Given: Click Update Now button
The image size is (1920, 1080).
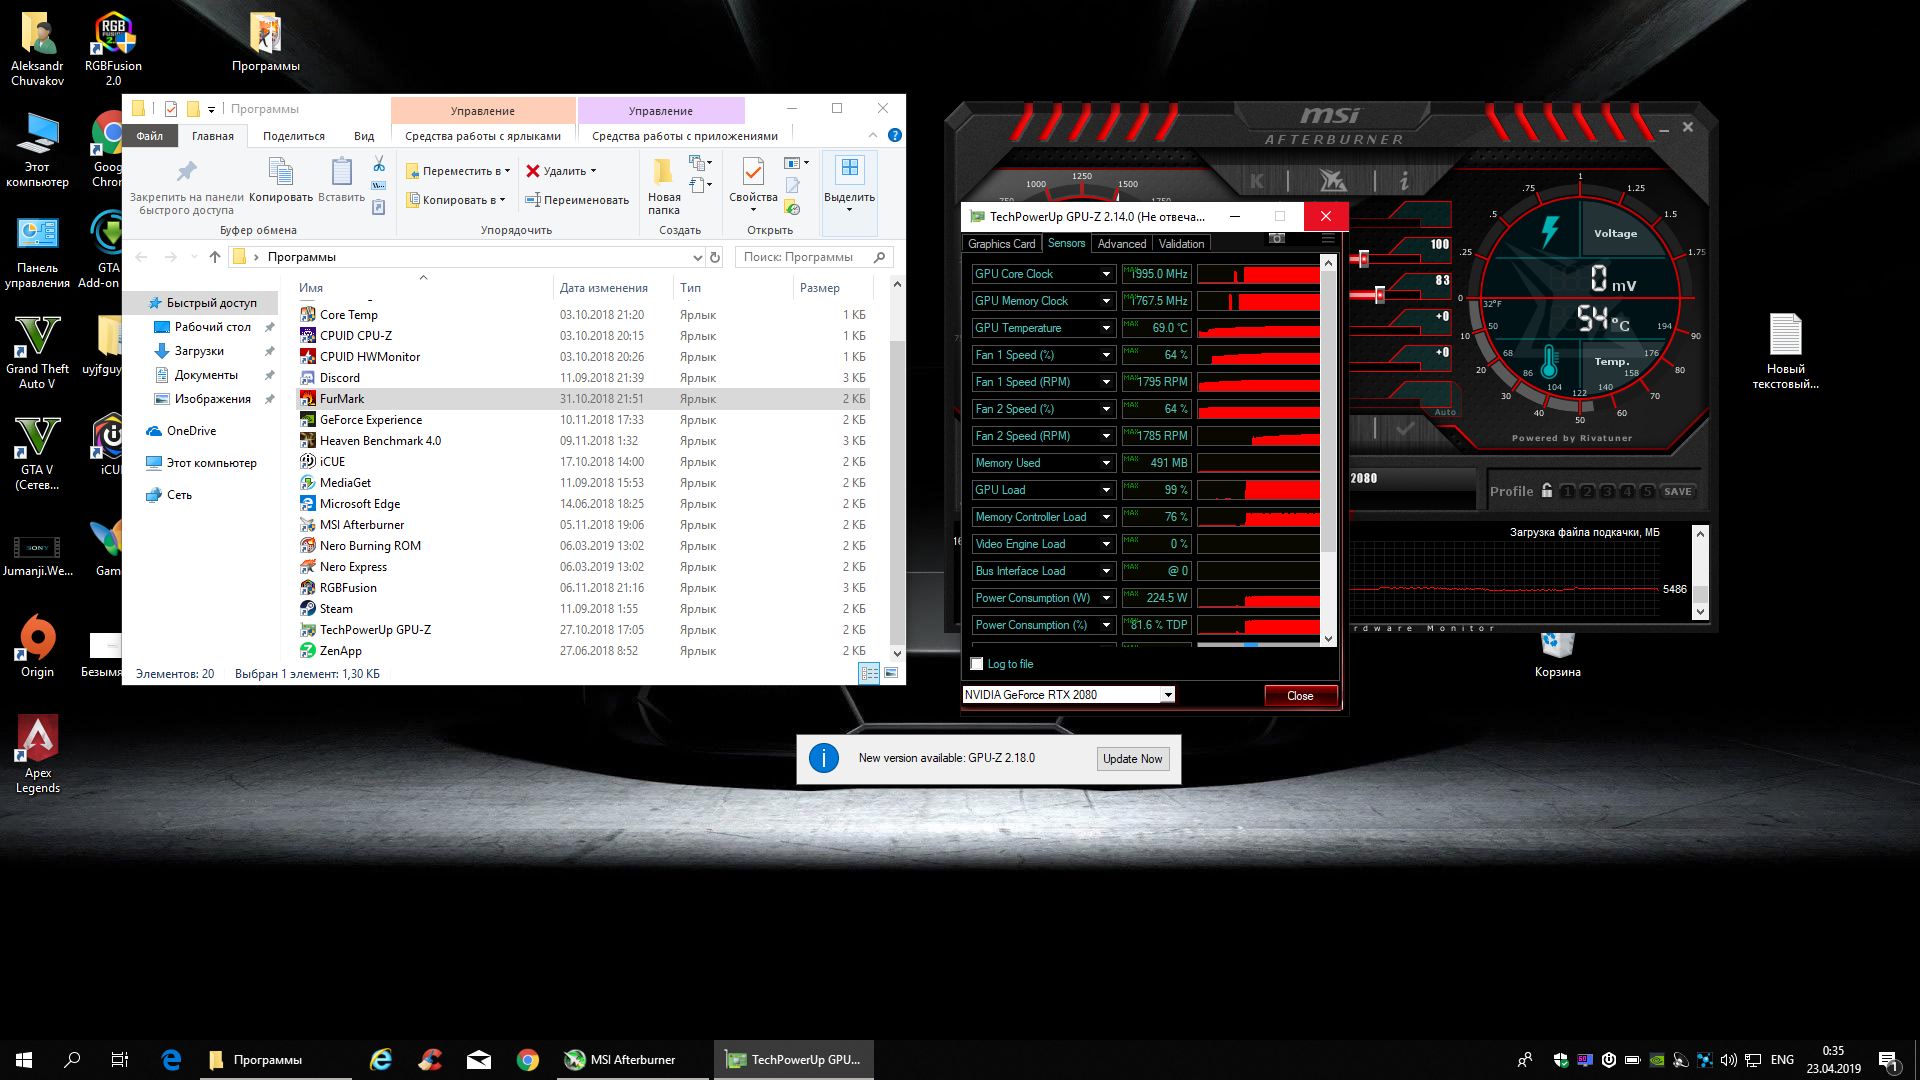Looking at the screenshot, I should coord(1132,759).
